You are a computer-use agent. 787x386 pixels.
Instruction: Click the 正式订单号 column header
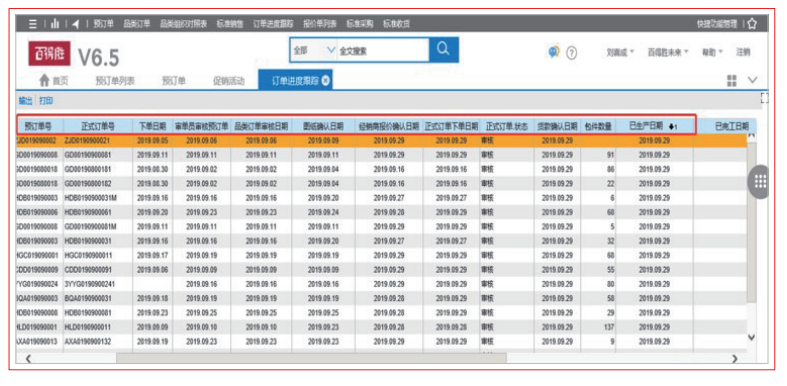pos(98,126)
